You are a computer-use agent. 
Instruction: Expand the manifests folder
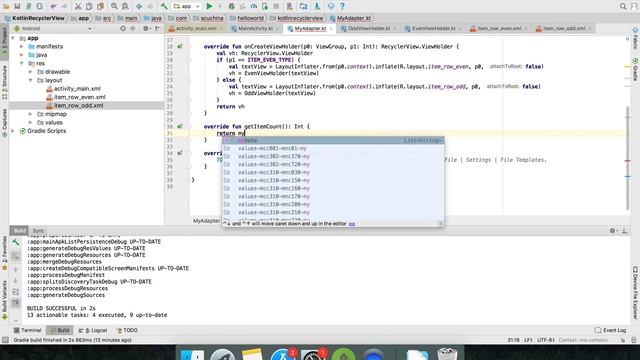[22, 47]
